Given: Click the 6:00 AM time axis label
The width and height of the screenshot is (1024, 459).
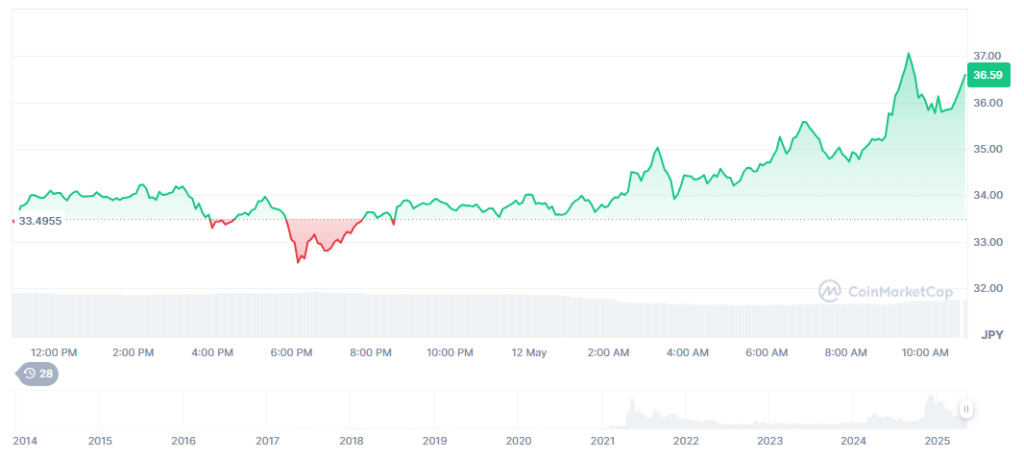Looking at the screenshot, I should pos(766,353).
